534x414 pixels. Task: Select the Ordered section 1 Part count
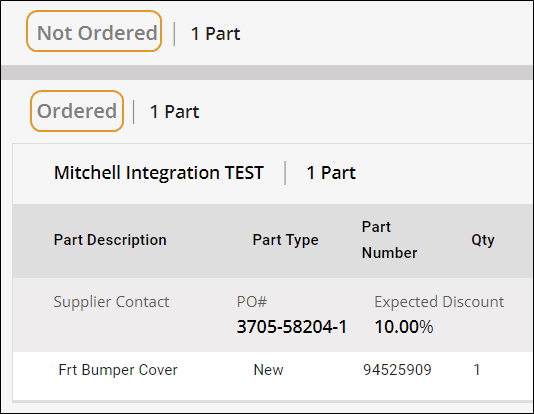(x=175, y=112)
